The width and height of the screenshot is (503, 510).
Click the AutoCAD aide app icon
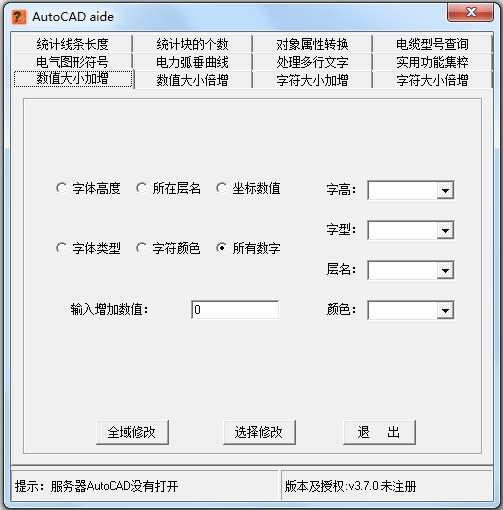pos(19,17)
